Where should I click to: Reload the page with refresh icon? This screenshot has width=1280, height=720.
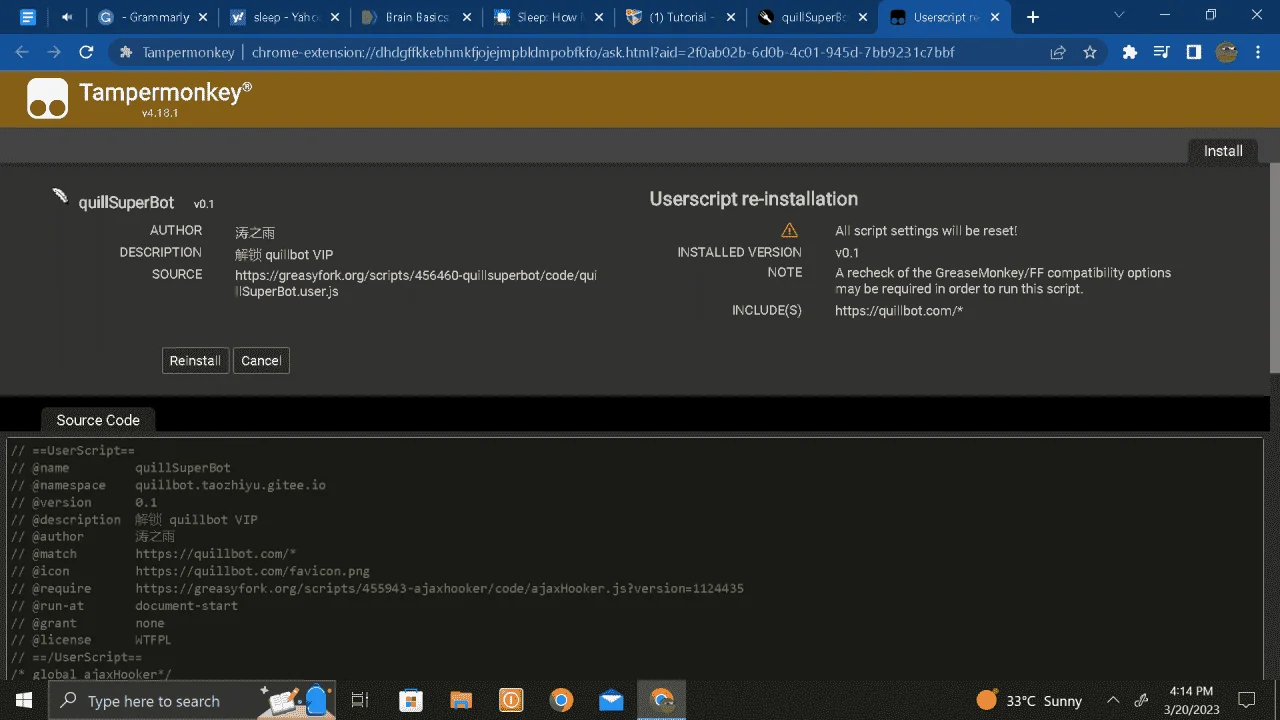click(x=86, y=52)
